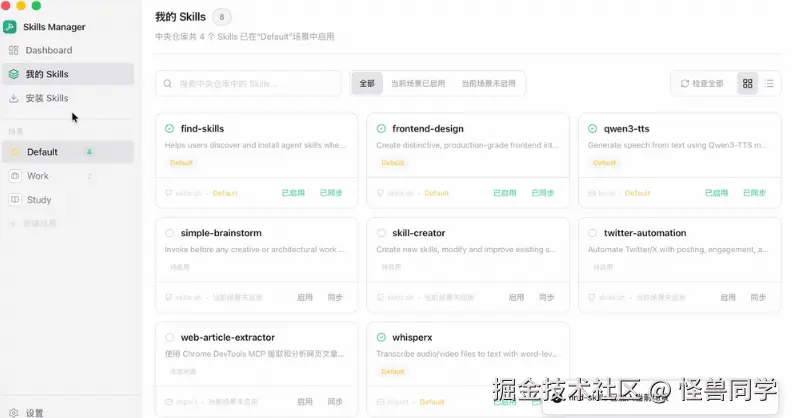Click the Default tag on qwen3-tts card
Screen dimensions: 792x418
tap(605, 163)
